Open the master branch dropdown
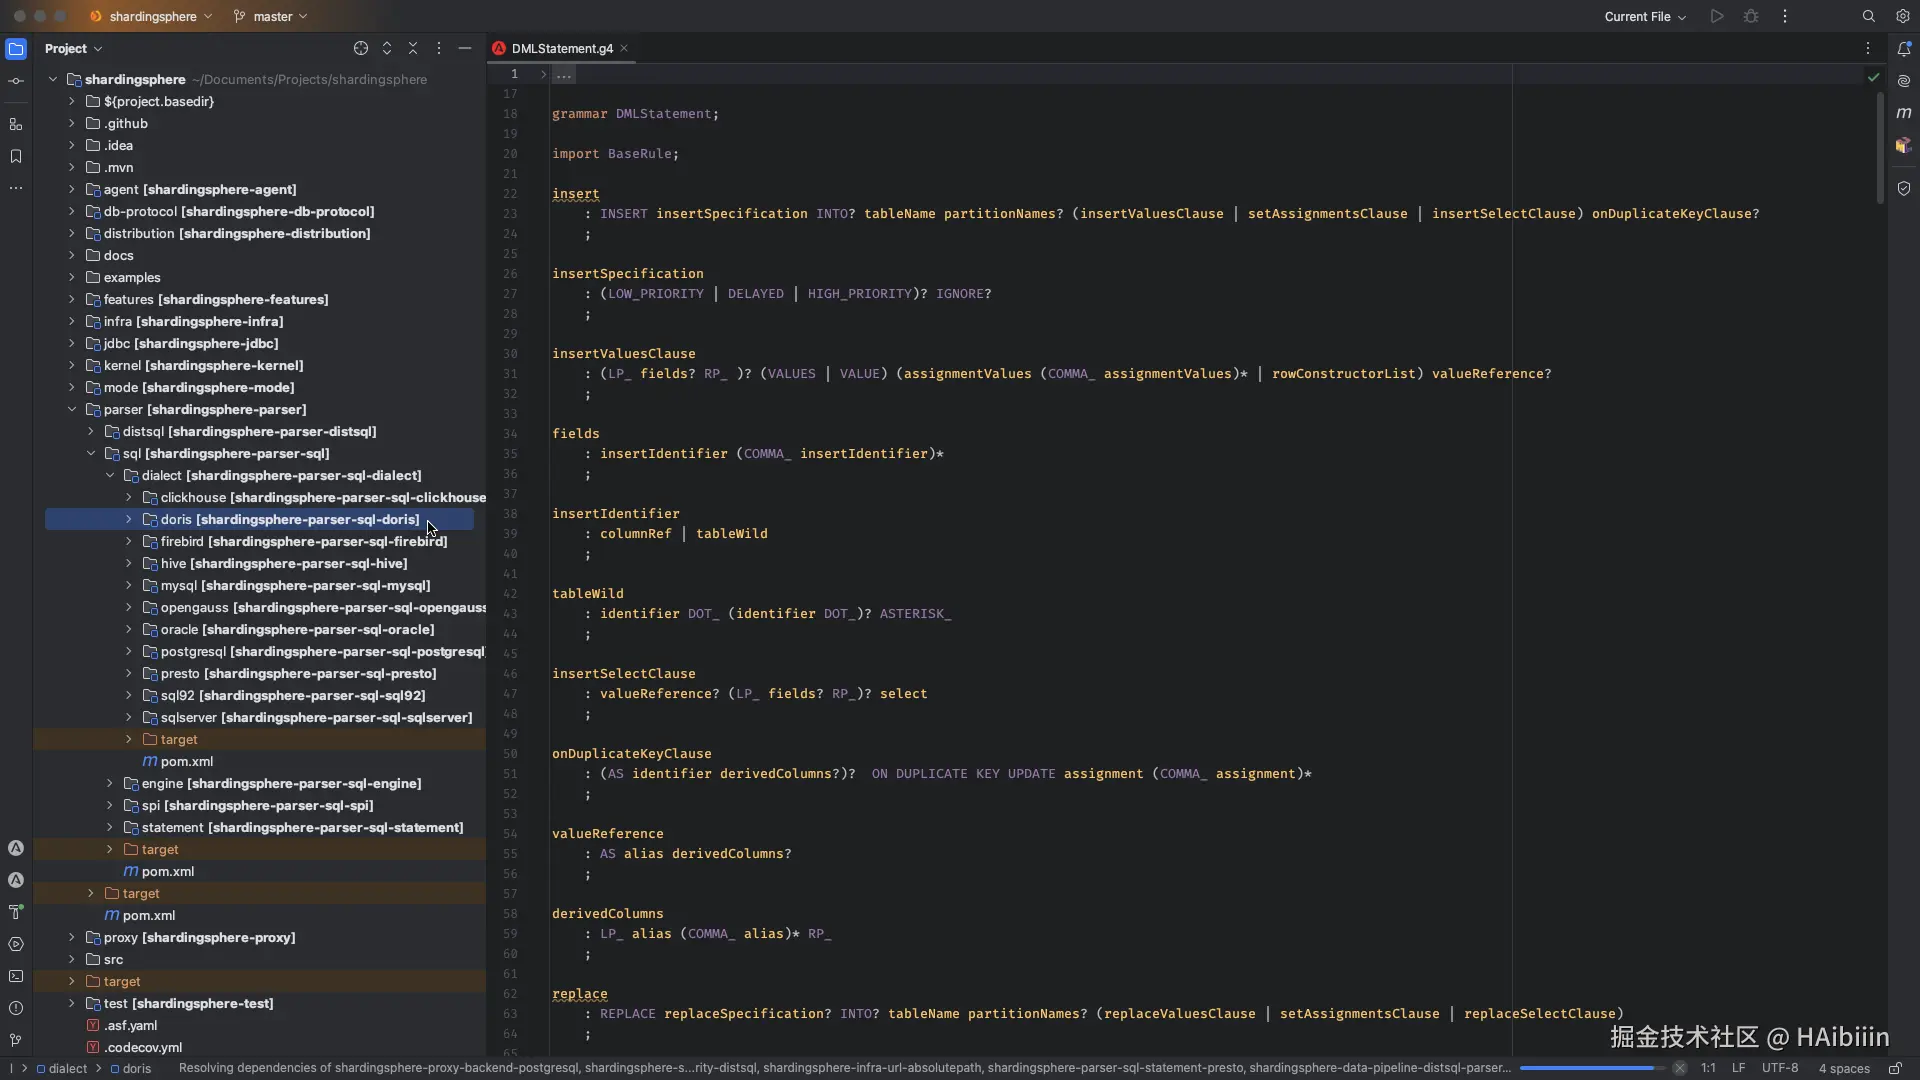 point(271,16)
